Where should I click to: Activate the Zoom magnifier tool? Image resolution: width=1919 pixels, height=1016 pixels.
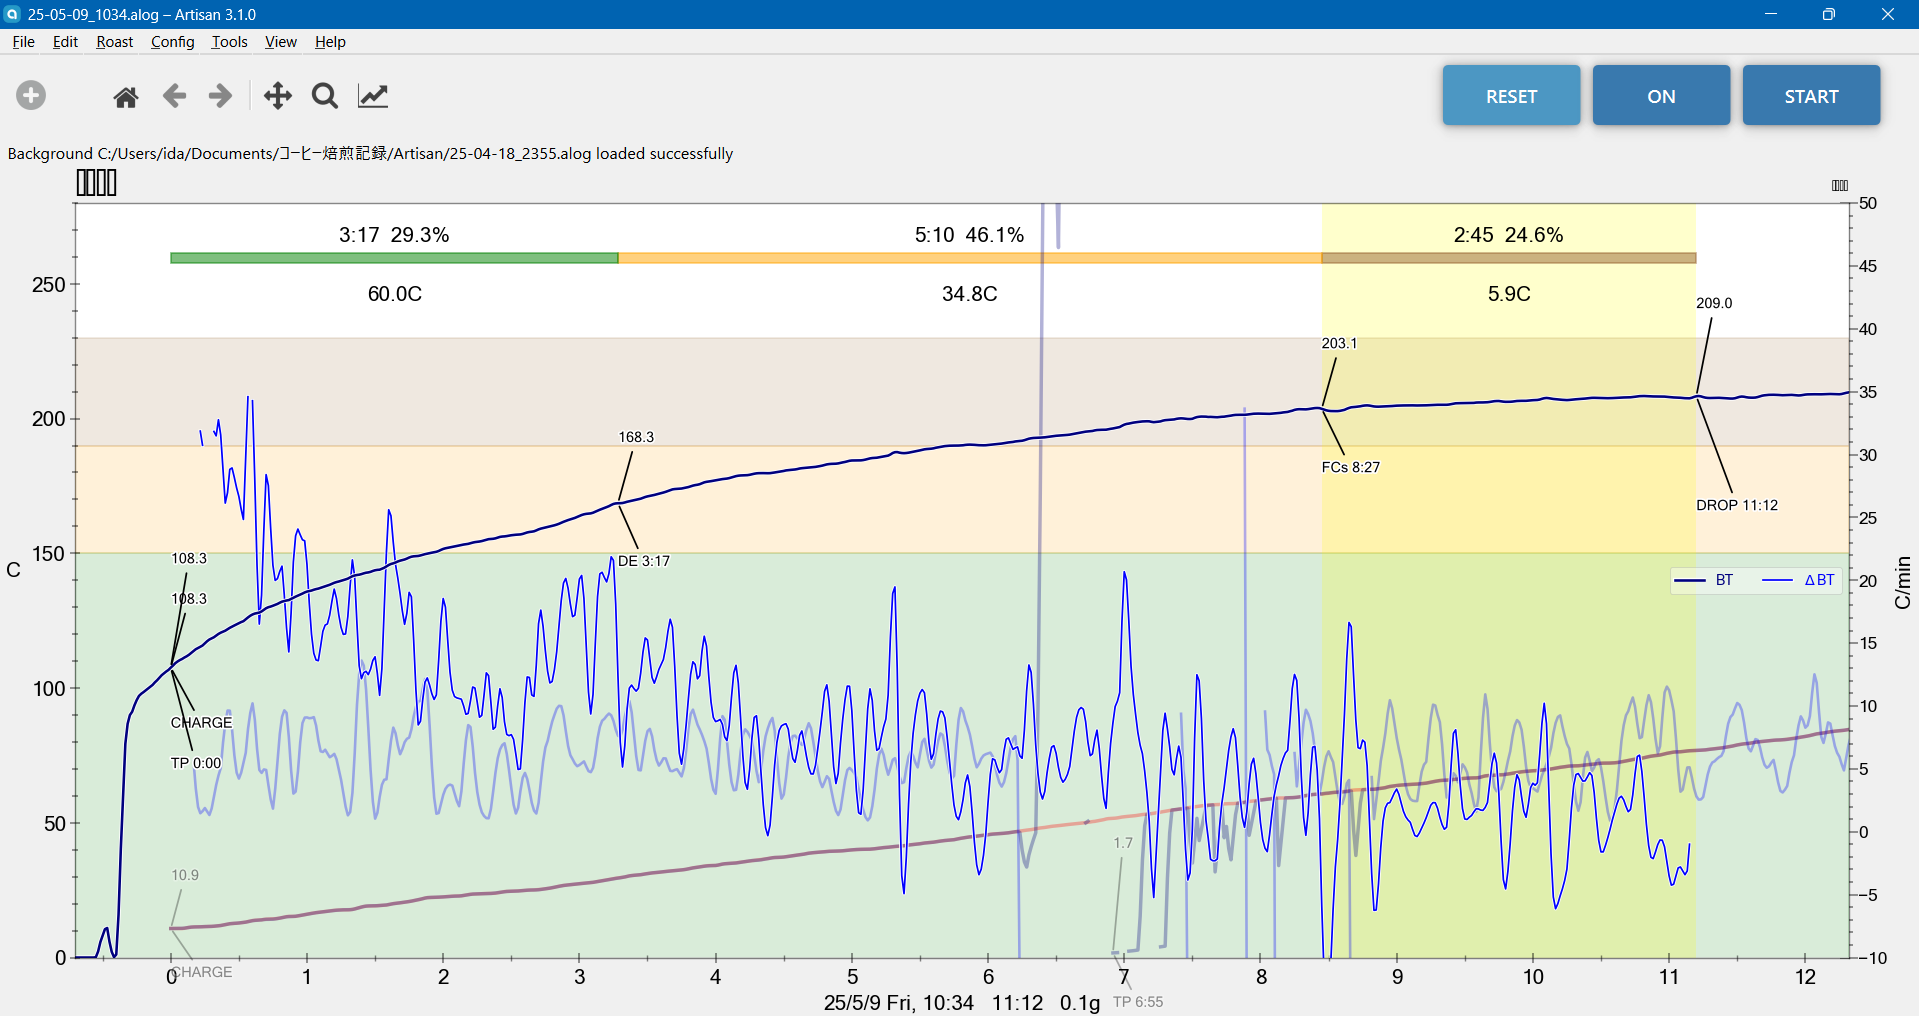(x=325, y=96)
